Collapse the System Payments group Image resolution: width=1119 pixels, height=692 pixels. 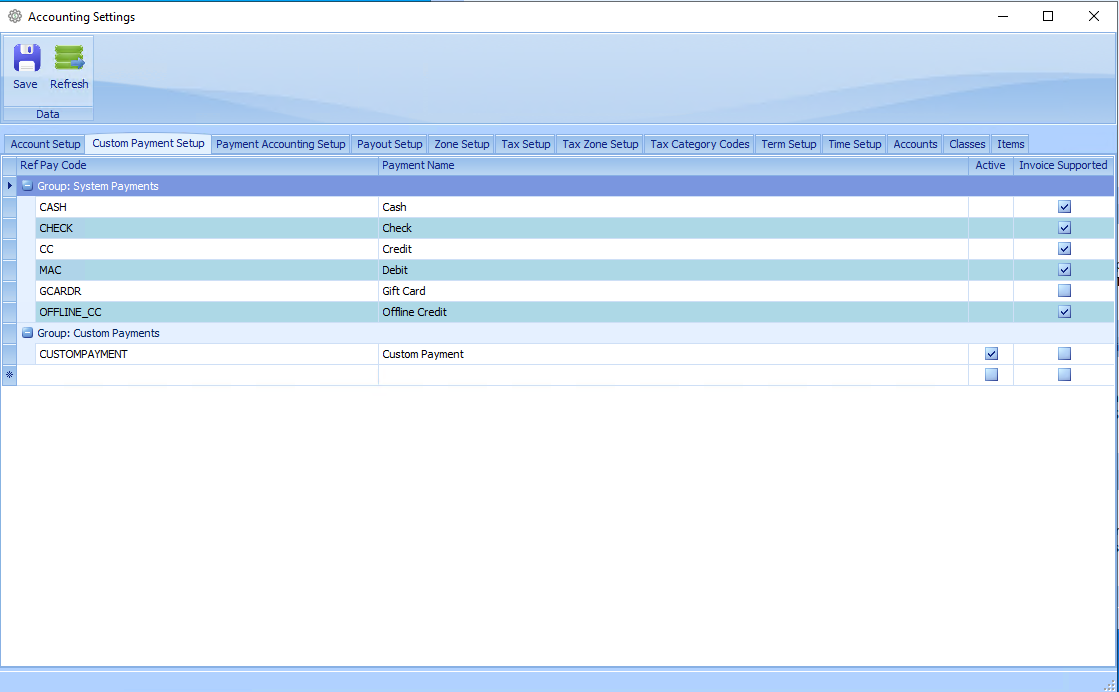(27, 186)
